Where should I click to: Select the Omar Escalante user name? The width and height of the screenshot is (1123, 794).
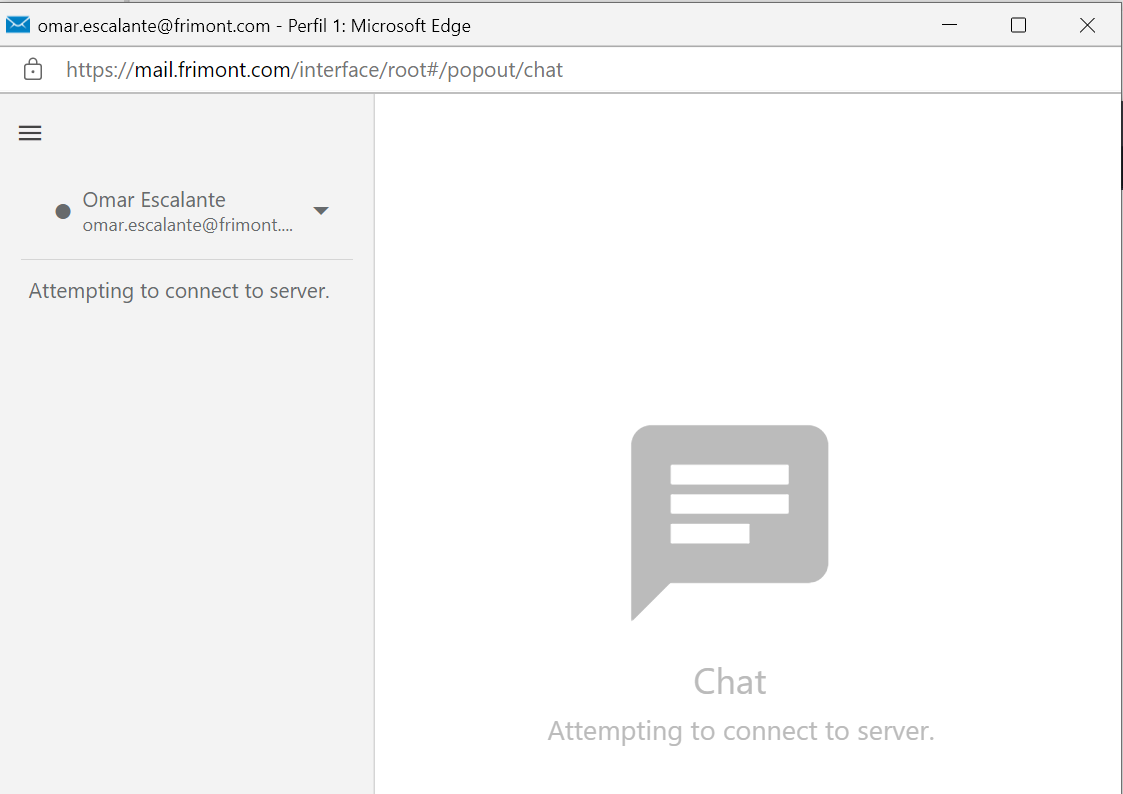(154, 200)
